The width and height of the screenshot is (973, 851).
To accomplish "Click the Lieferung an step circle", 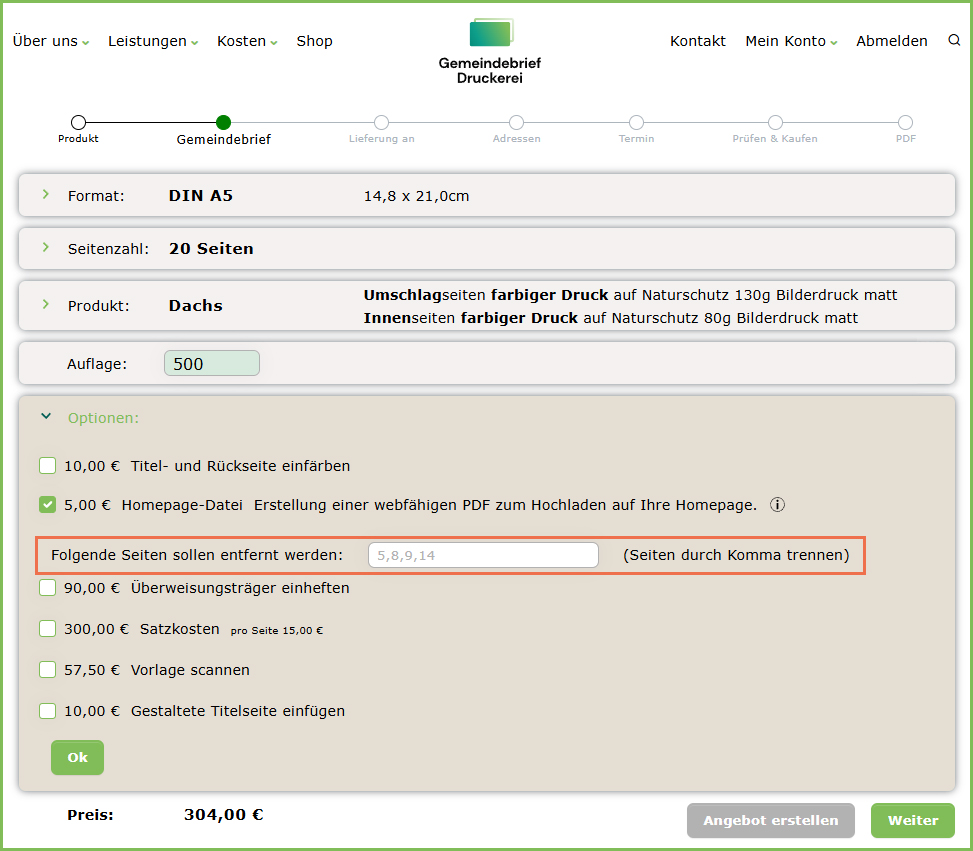I will pos(381,123).
